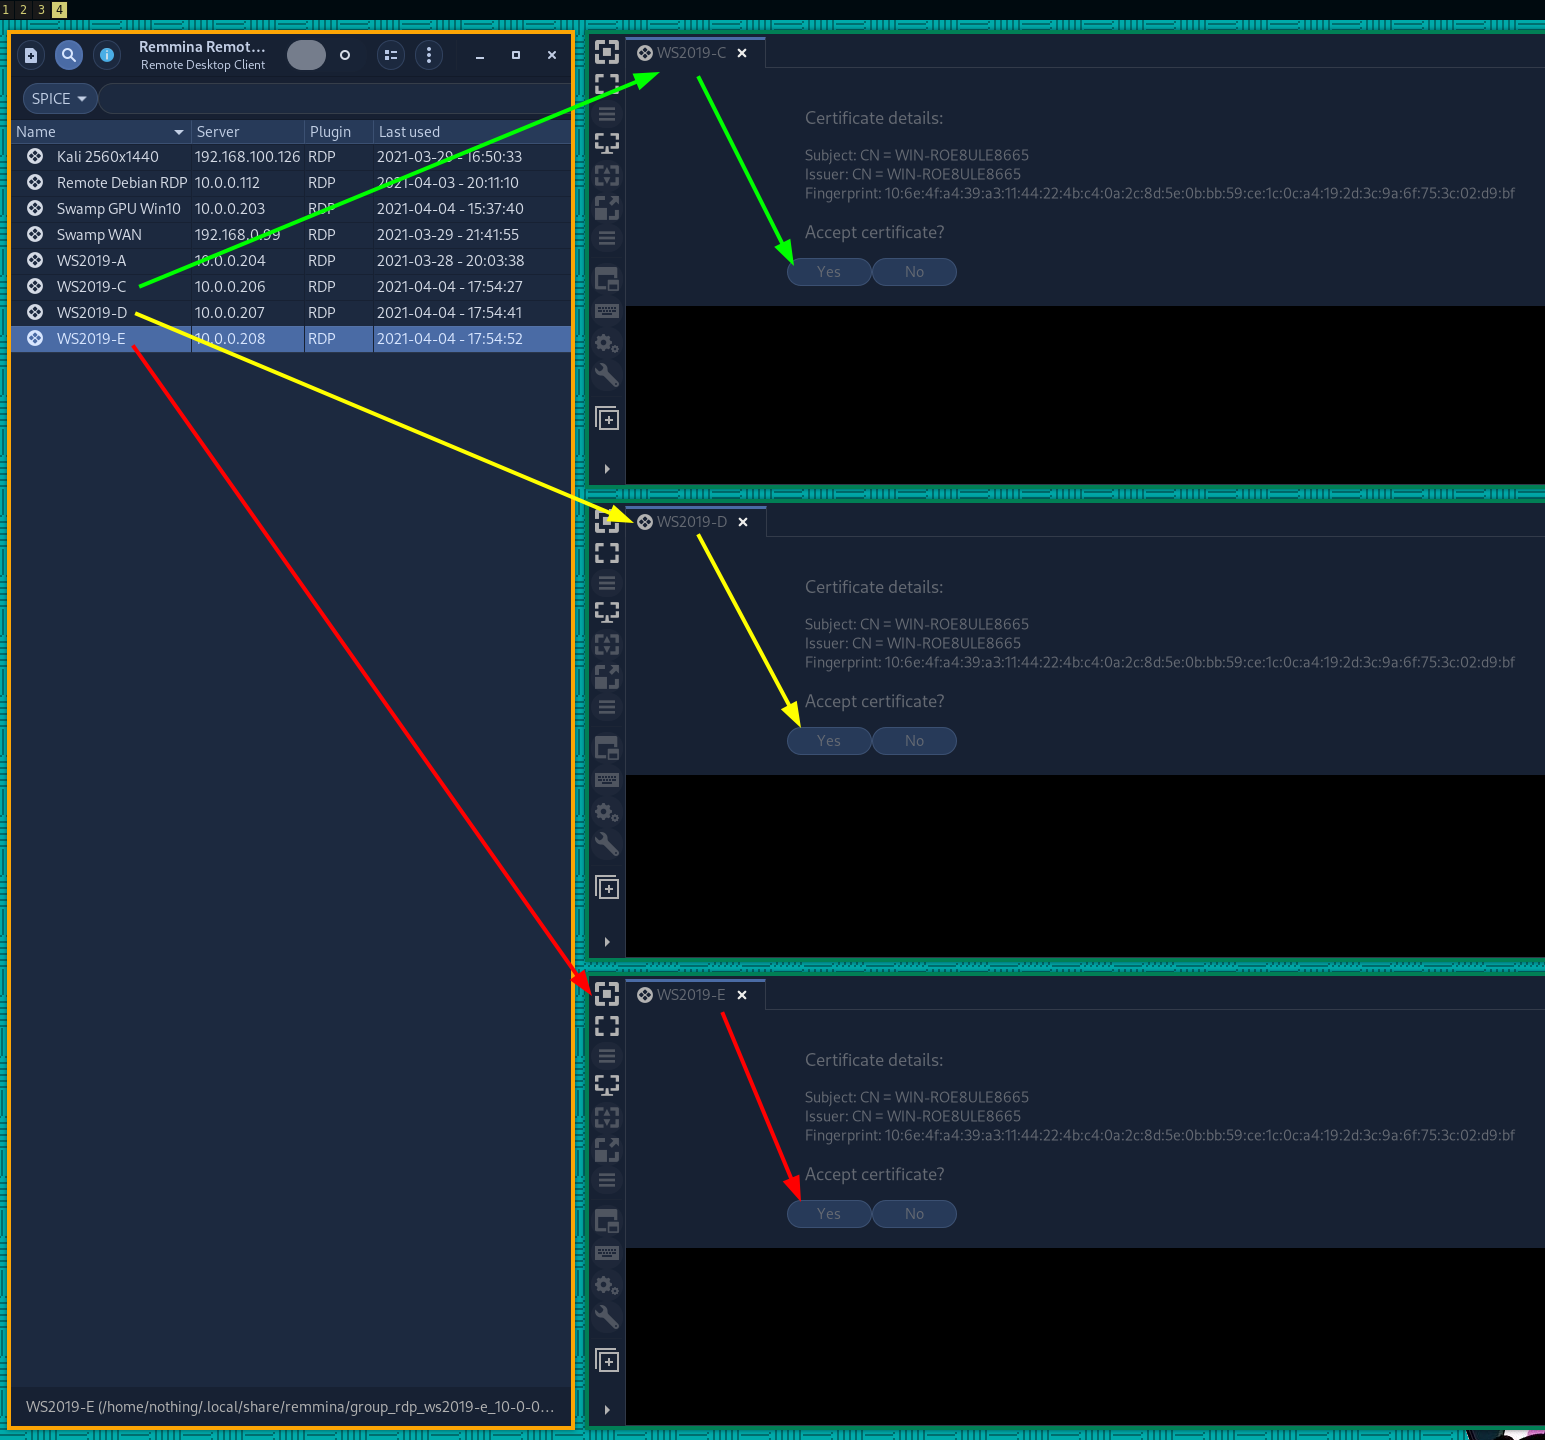This screenshot has height=1440, width=1545.
Task: Switch to workspace 3 in top bar
Action: pos(41,9)
